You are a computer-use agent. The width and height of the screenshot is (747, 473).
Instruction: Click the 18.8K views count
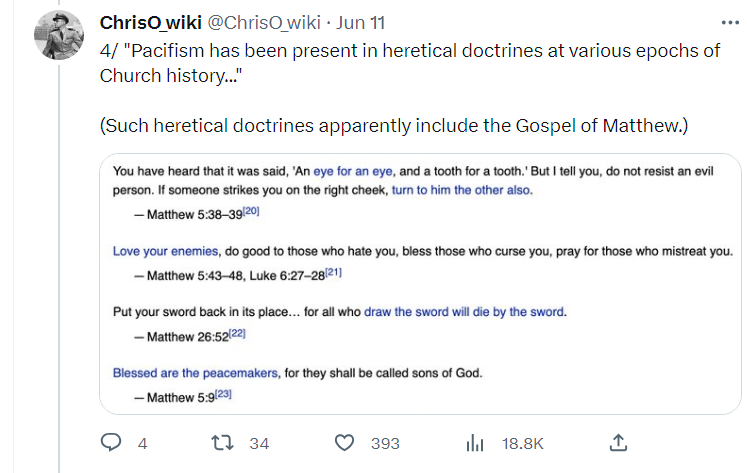523,443
